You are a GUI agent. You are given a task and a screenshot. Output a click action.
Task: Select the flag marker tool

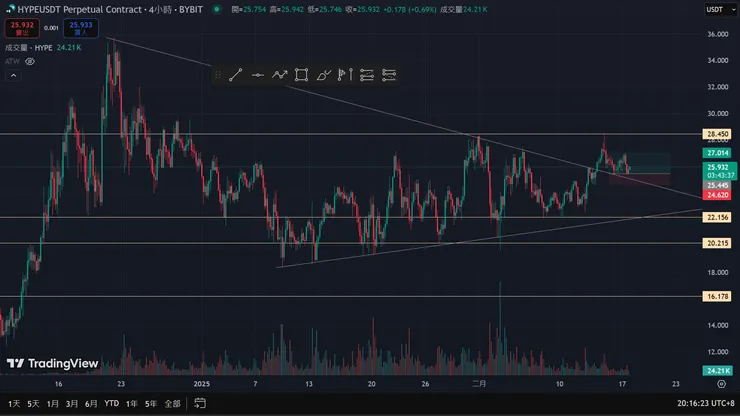tap(342, 75)
